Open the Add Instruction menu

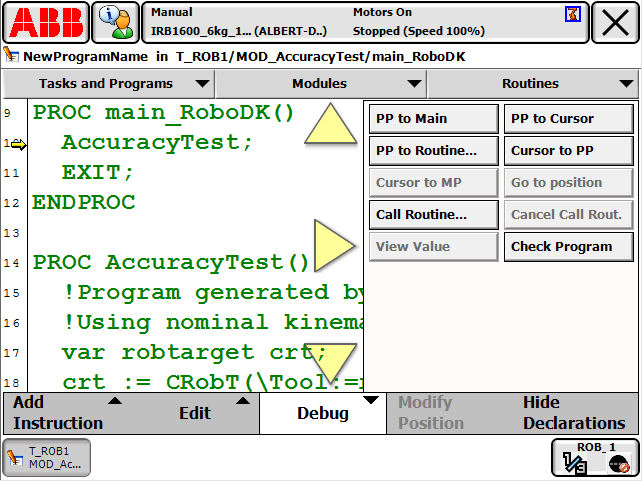click(x=68, y=413)
